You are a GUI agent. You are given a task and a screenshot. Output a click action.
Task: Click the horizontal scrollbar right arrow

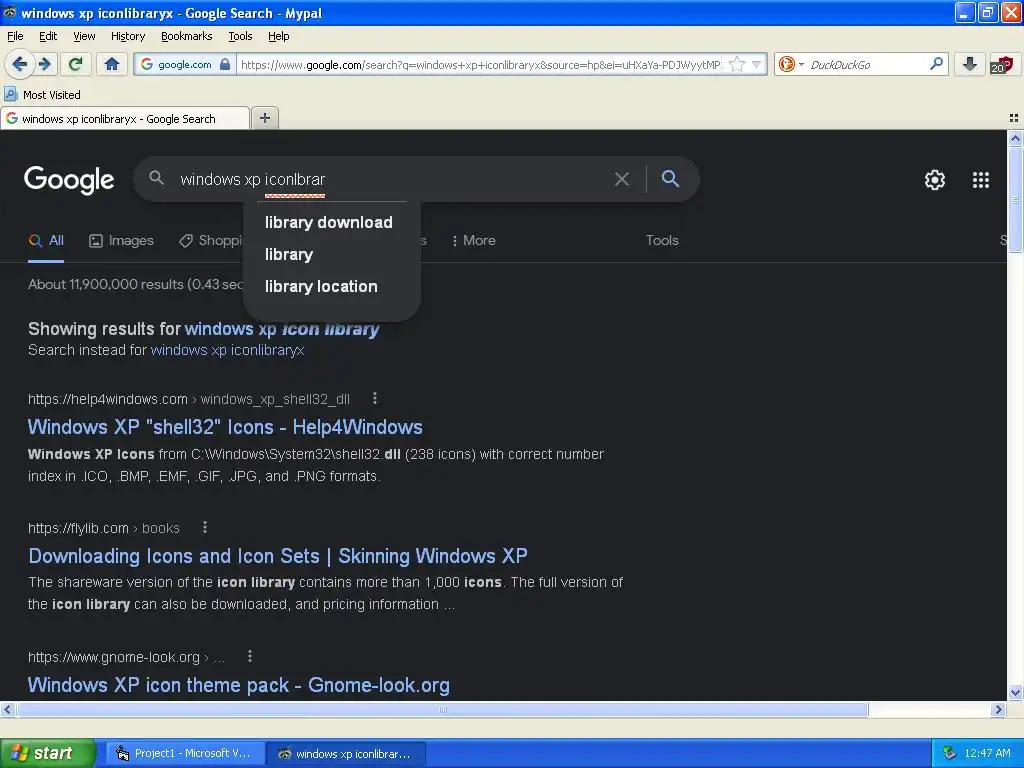(x=998, y=709)
